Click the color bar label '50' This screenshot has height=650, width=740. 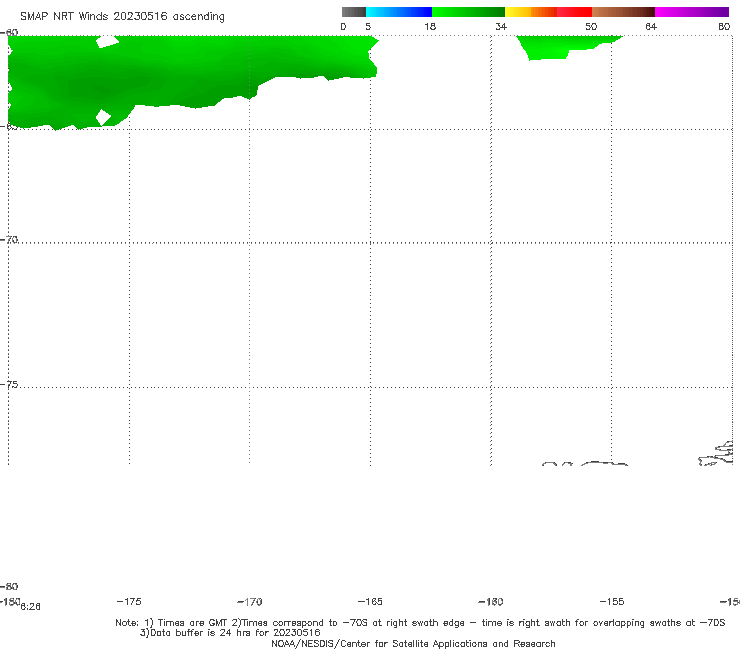pos(591,27)
